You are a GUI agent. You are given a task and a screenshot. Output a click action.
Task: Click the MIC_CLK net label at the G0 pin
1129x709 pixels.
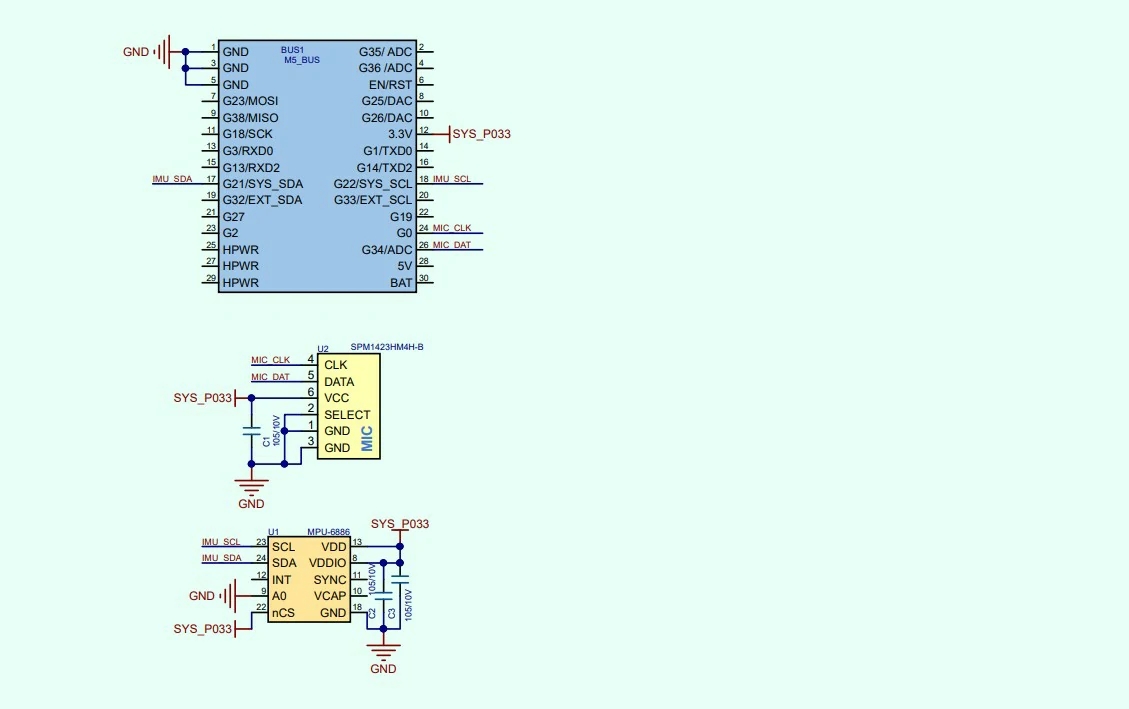click(452, 229)
